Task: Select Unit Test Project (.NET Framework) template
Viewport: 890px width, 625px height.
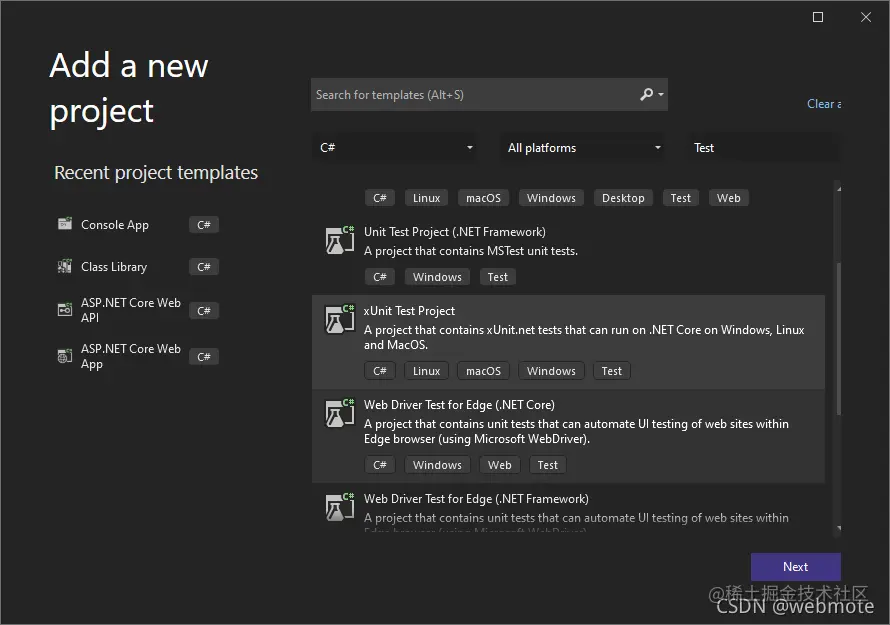Action: (568, 254)
